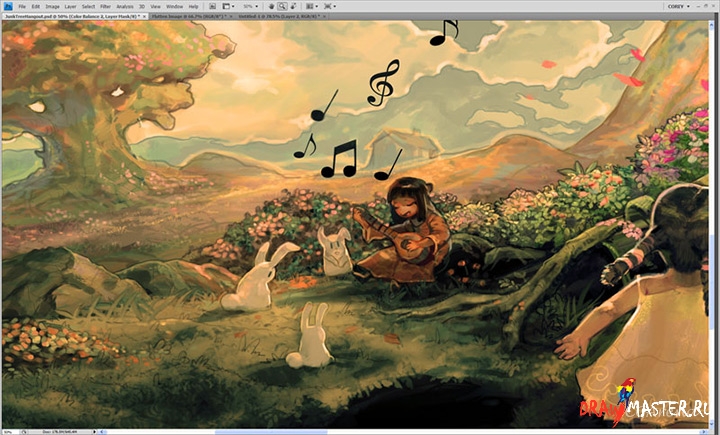
Task: Close the Untitled-1 tab
Action: pos(324,16)
